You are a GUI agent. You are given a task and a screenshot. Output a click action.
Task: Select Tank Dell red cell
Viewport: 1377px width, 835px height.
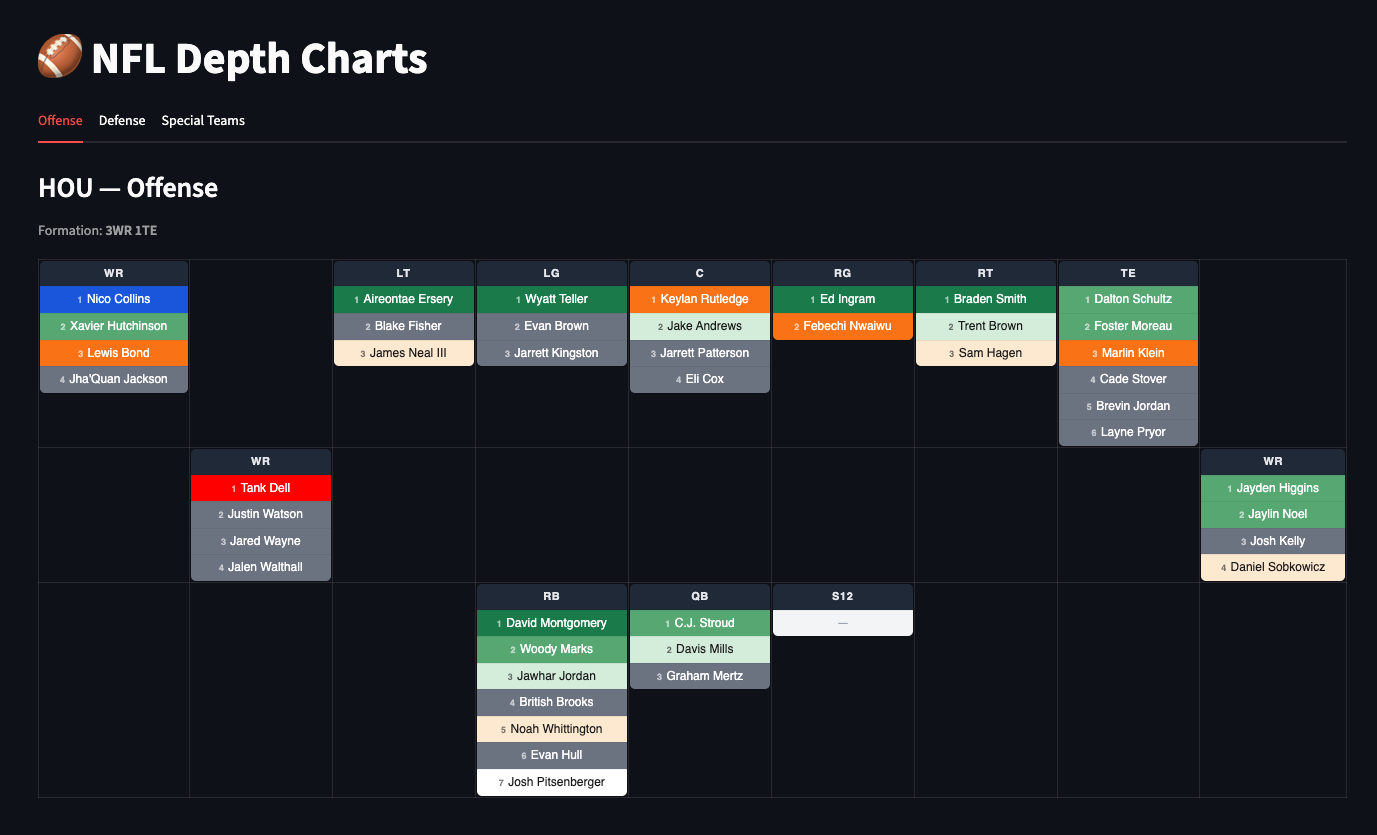(261, 488)
